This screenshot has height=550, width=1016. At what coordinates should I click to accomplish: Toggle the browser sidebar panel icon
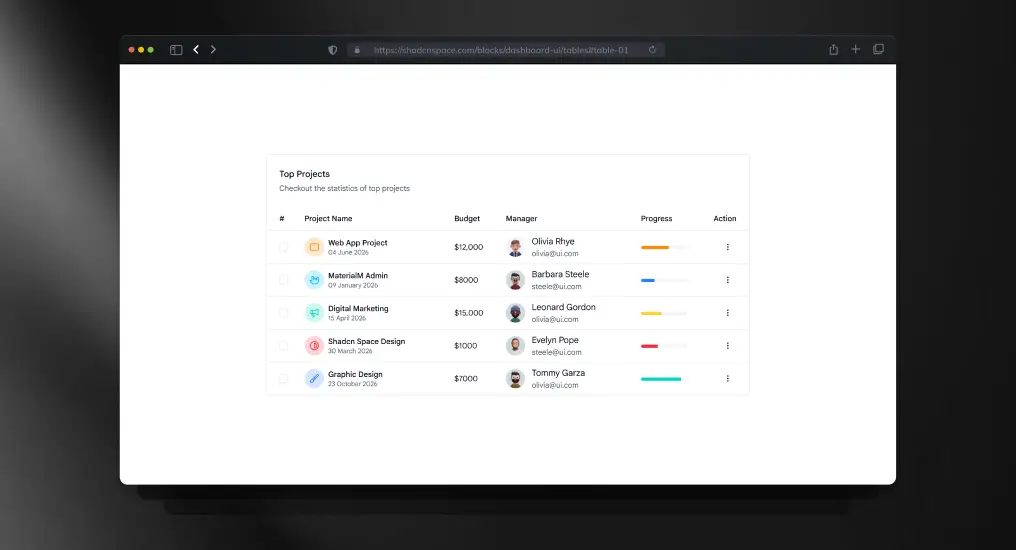[176, 49]
